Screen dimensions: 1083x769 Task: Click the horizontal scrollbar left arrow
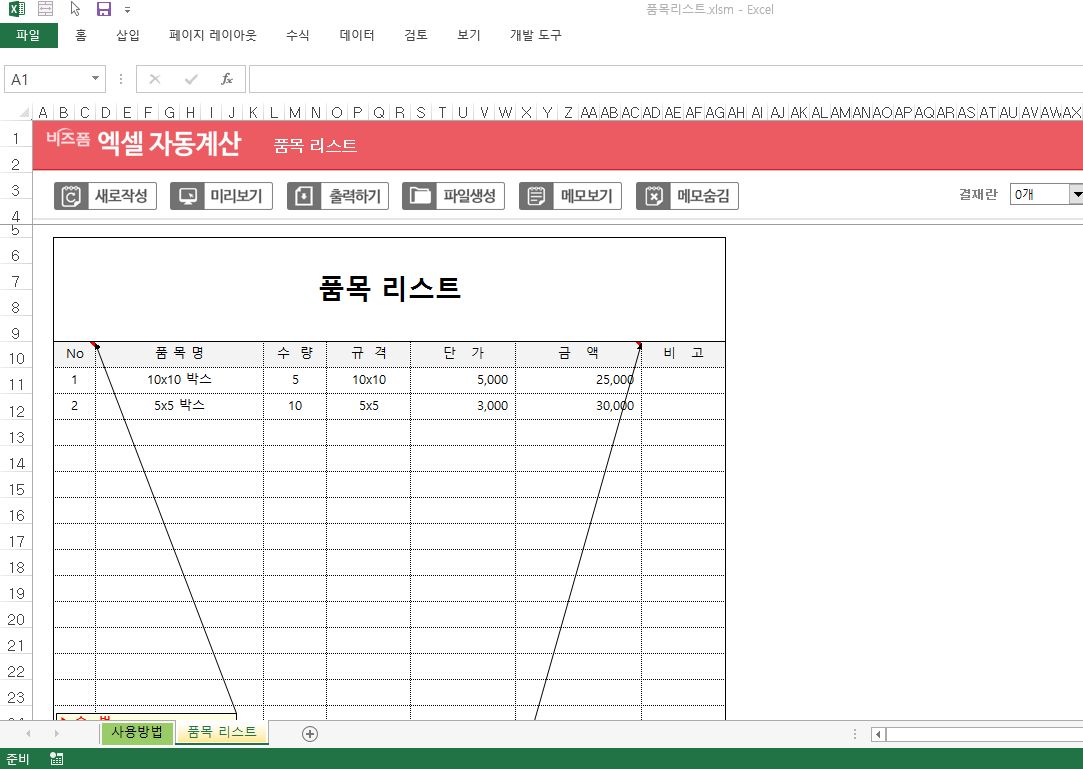[878, 734]
